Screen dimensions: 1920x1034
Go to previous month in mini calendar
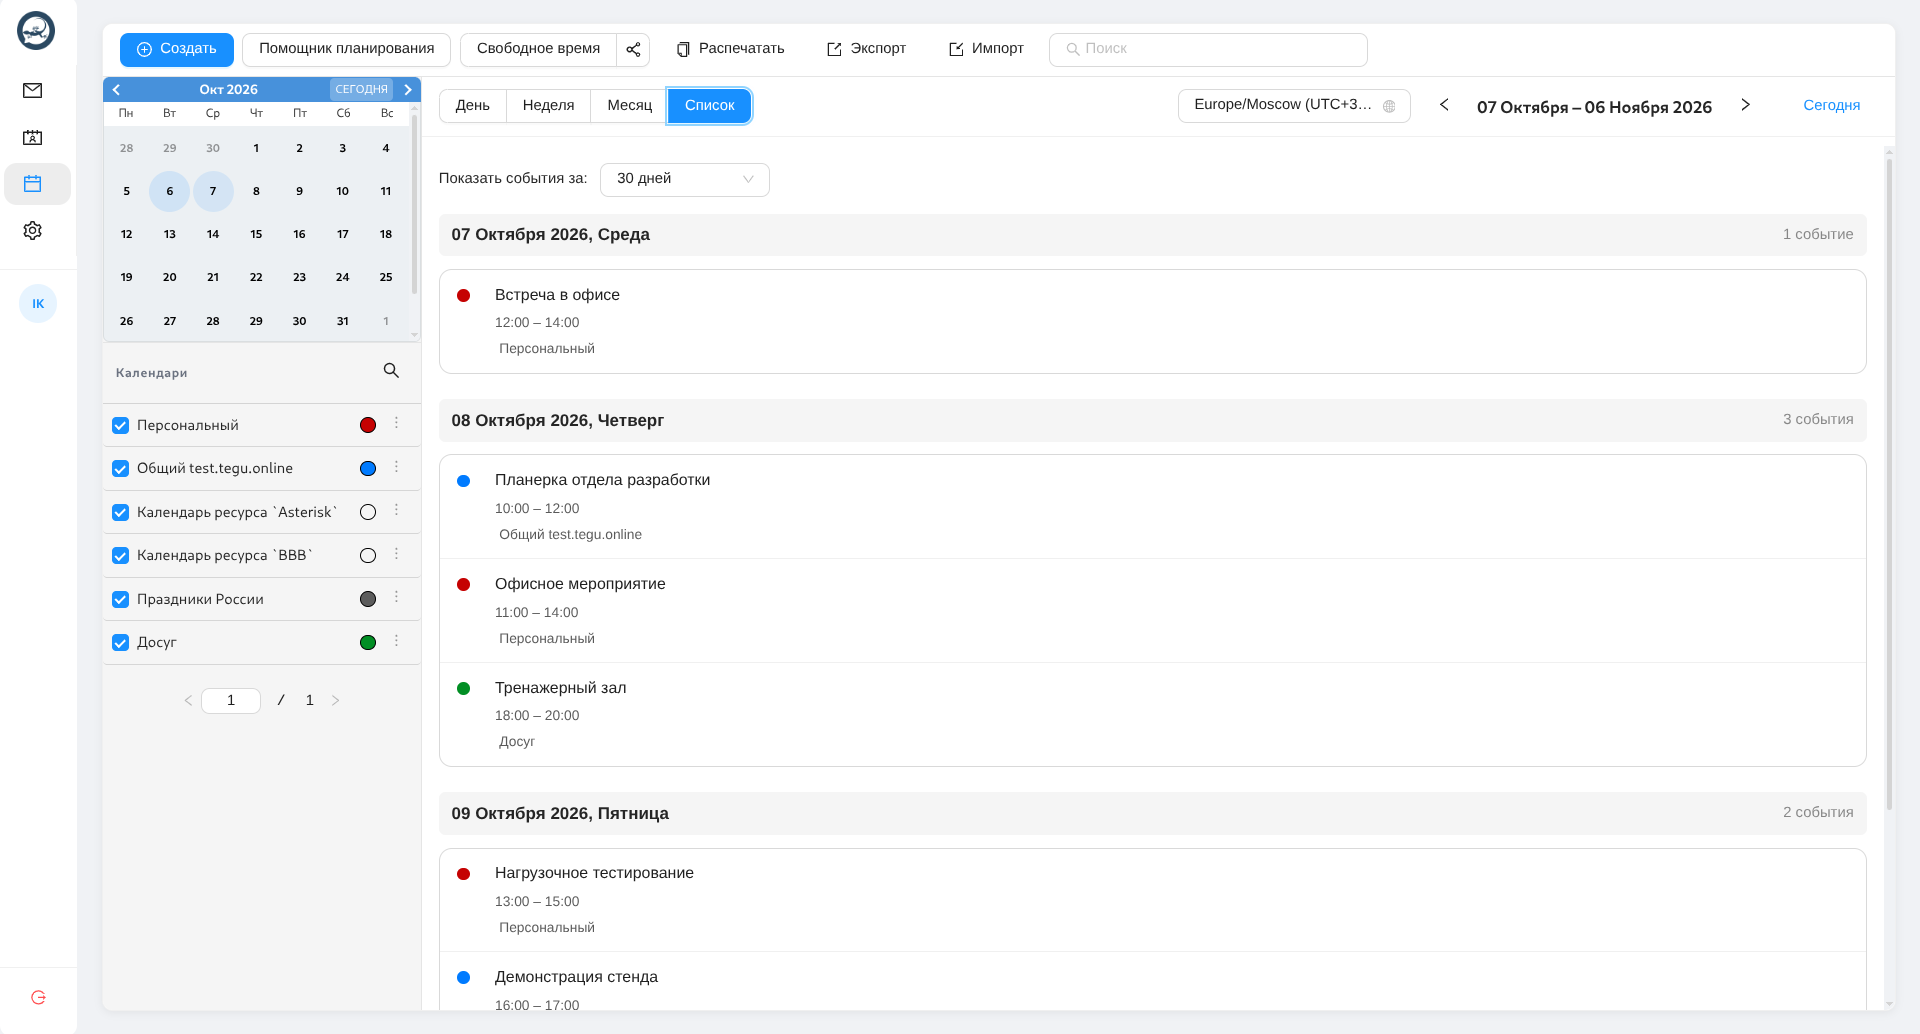[117, 90]
